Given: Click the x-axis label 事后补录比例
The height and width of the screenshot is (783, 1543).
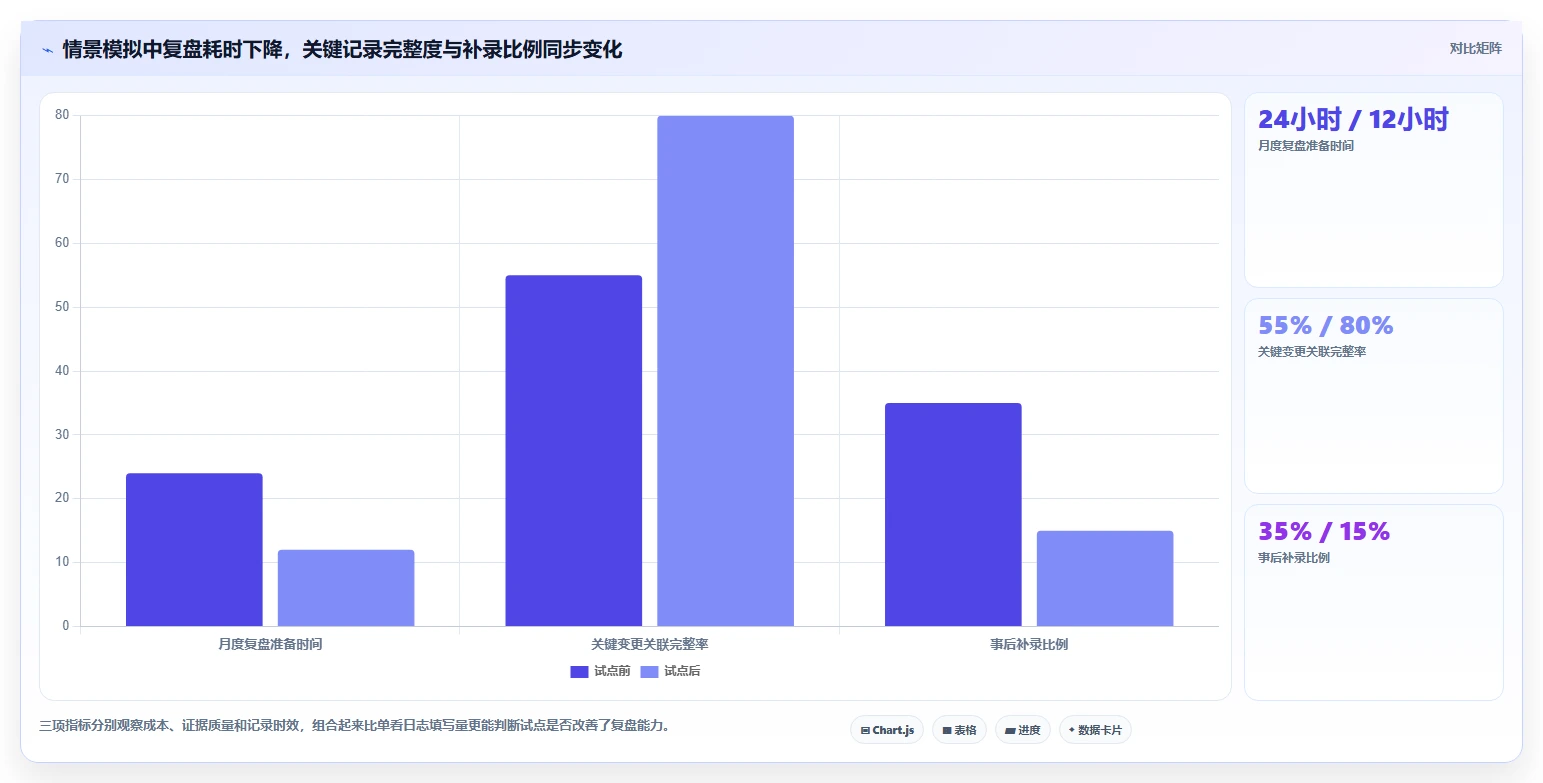Looking at the screenshot, I should [1029, 644].
